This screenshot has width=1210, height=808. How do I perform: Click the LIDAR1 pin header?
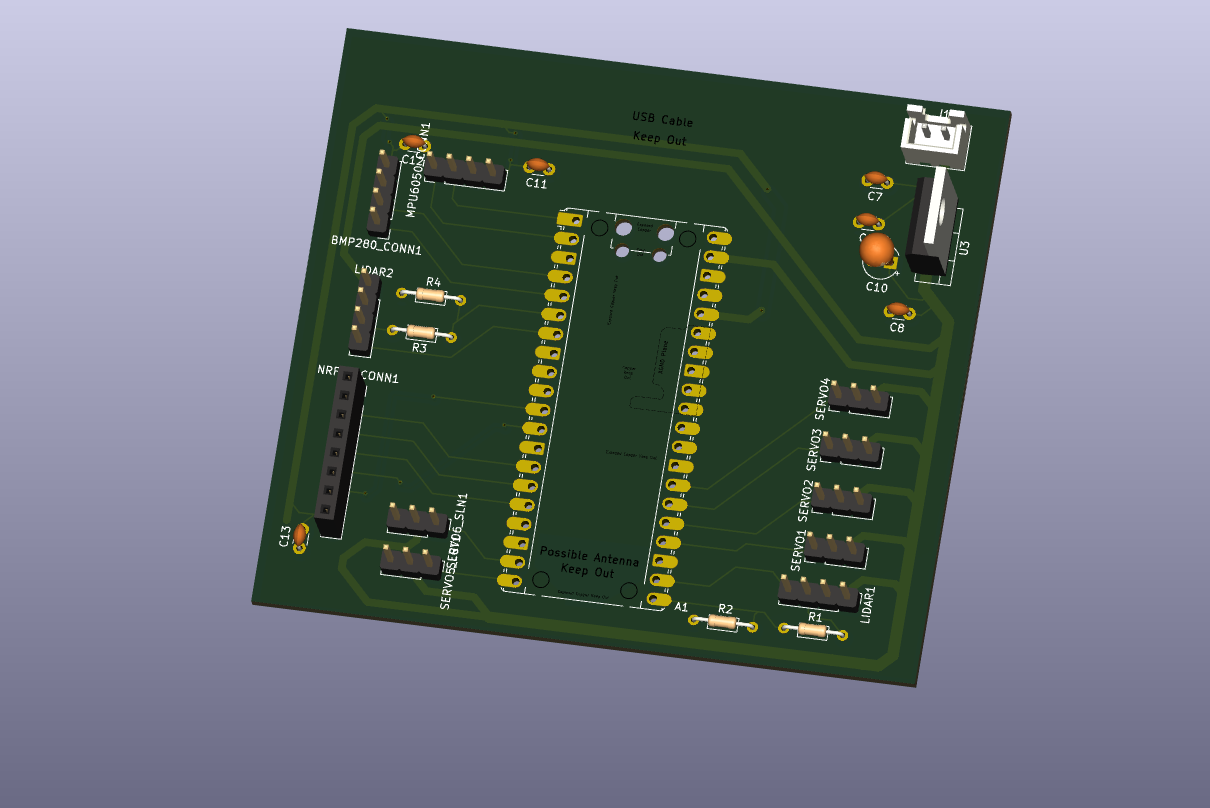[819, 592]
